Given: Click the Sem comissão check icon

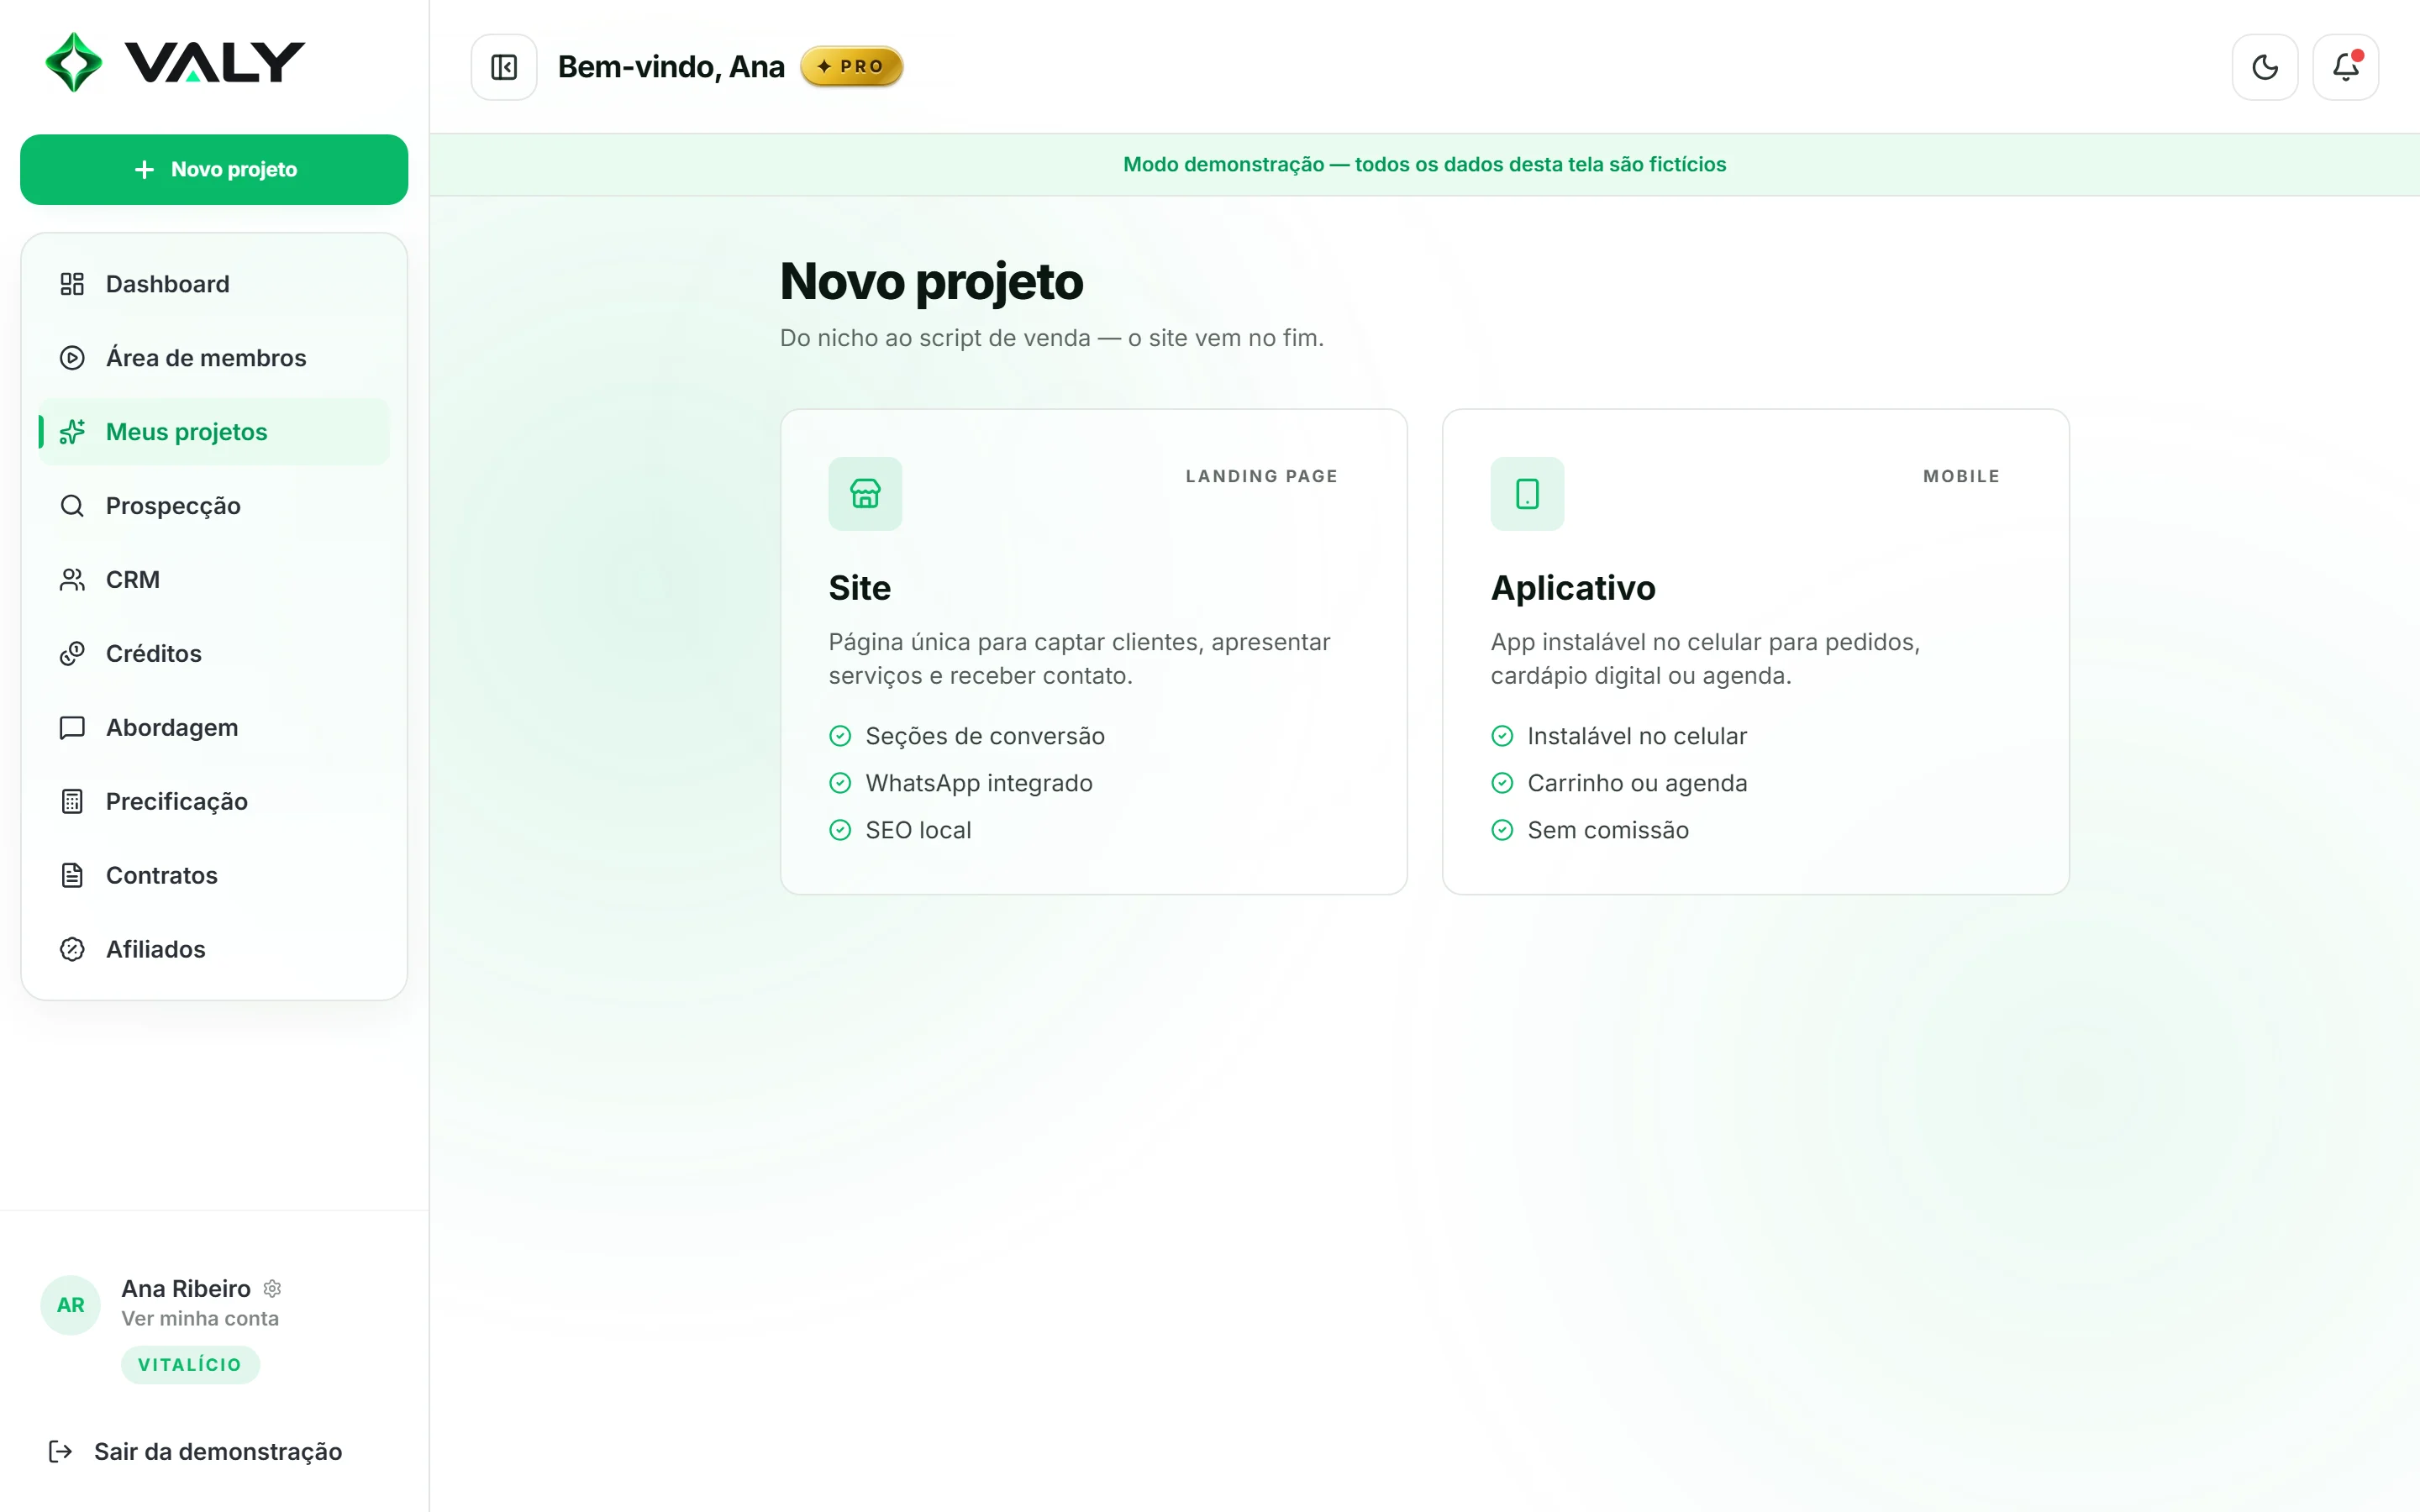Looking at the screenshot, I should click(1502, 830).
